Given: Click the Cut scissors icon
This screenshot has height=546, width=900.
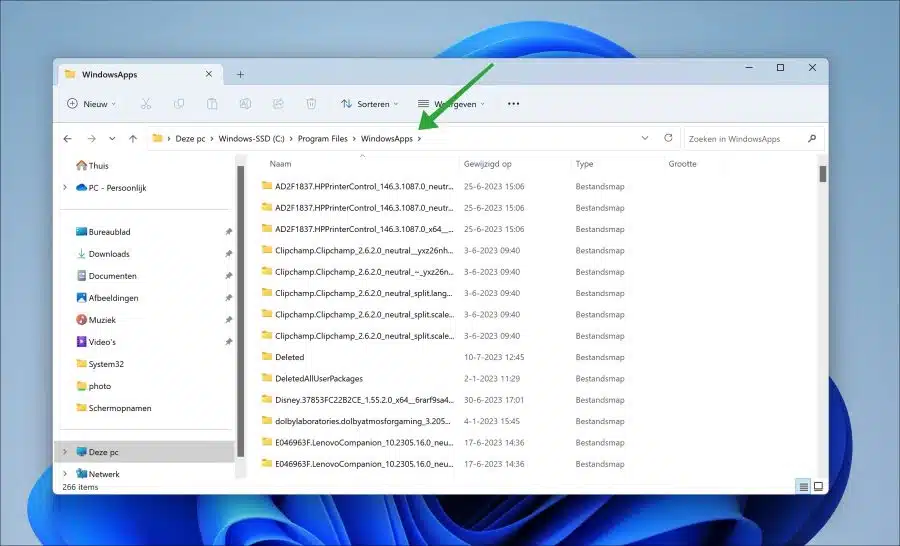Looking at the screenshot, I should click(x=146, y=104).
